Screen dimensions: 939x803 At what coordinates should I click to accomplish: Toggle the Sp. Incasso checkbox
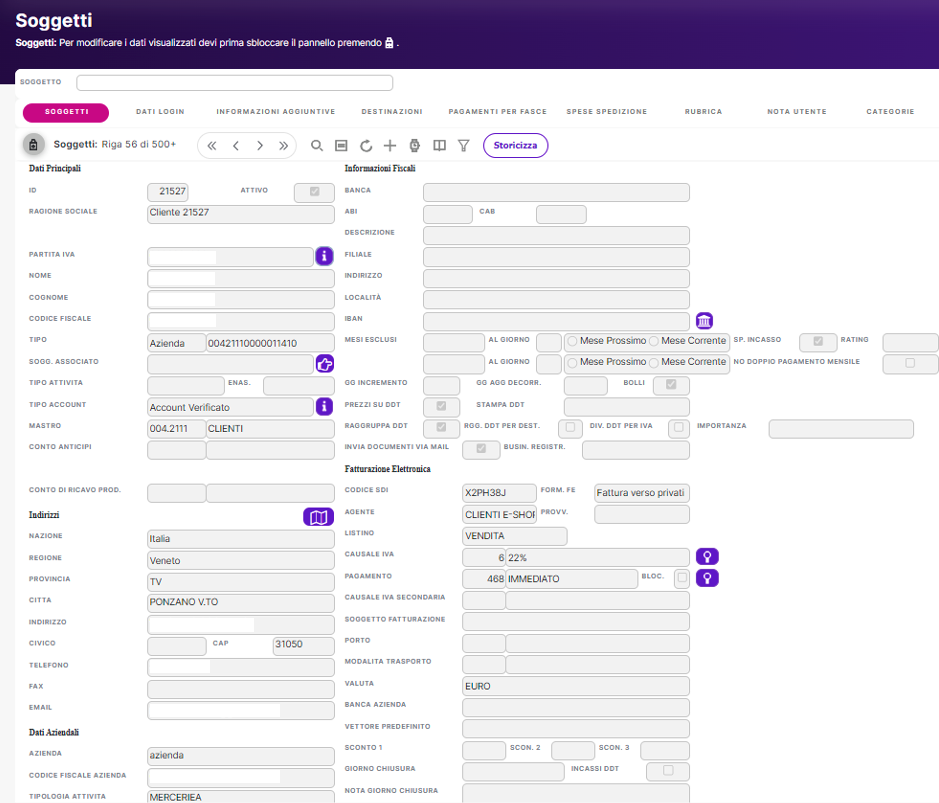[818, 341]
